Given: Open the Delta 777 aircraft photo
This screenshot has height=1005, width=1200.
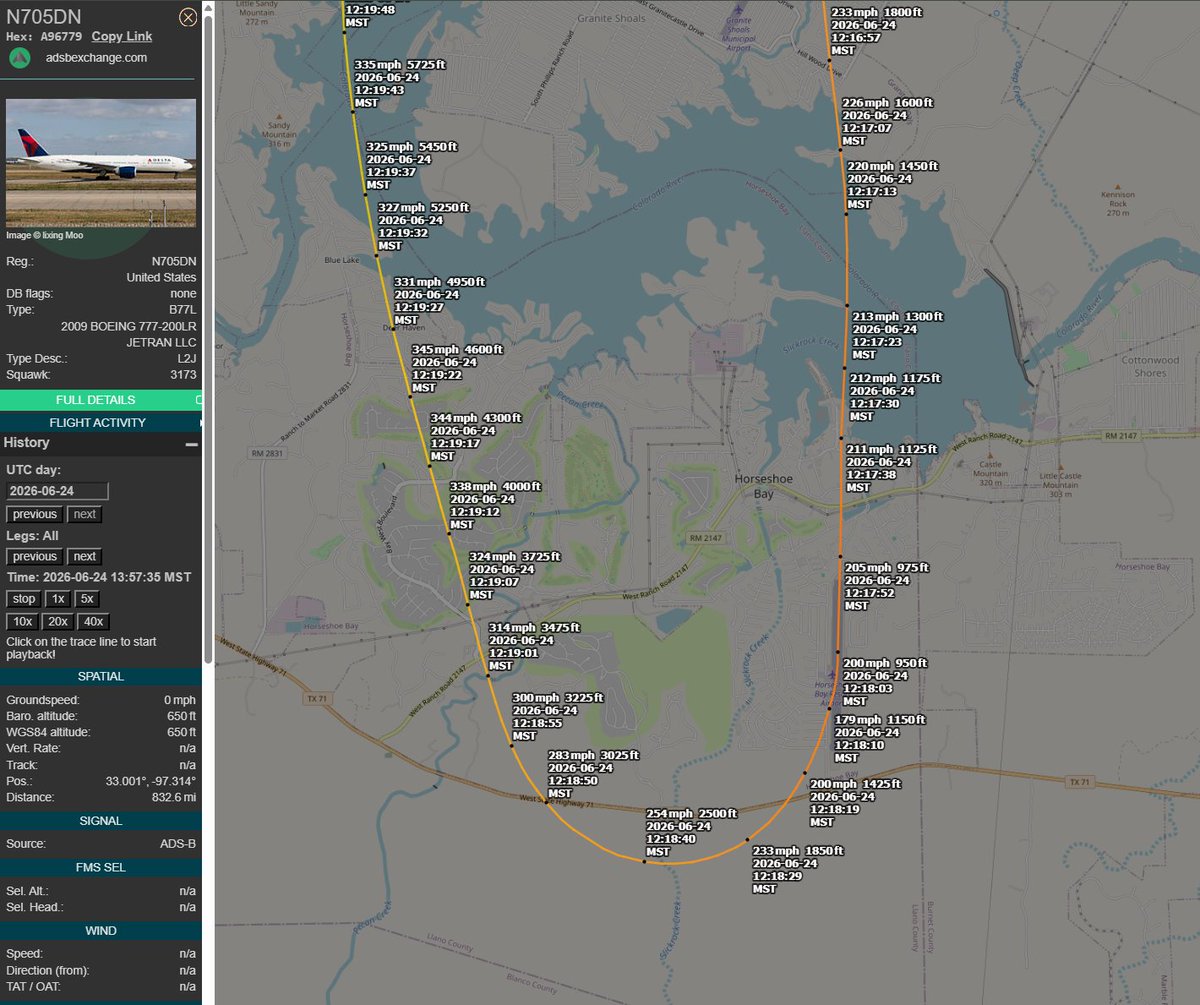Looking at the screenshot, I should click(101, 163).
